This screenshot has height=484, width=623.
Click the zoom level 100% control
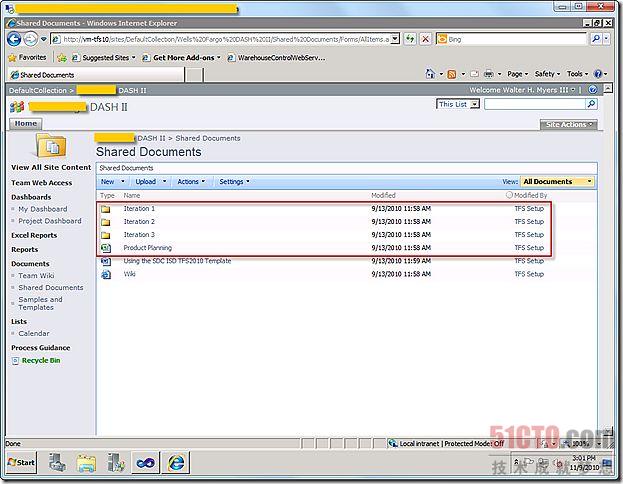(x=582, y=443)
